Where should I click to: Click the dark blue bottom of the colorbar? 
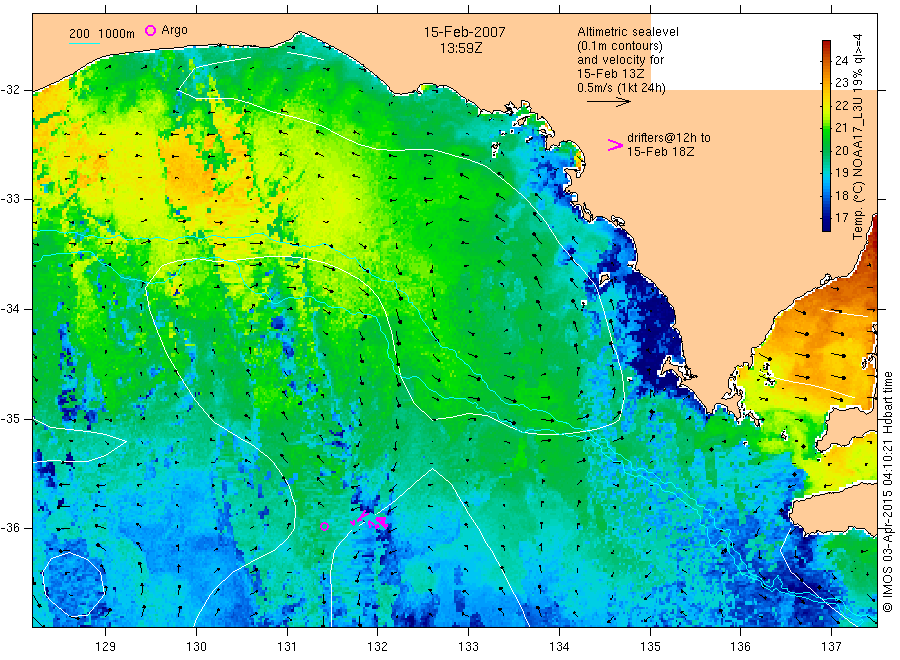point(826,224)
